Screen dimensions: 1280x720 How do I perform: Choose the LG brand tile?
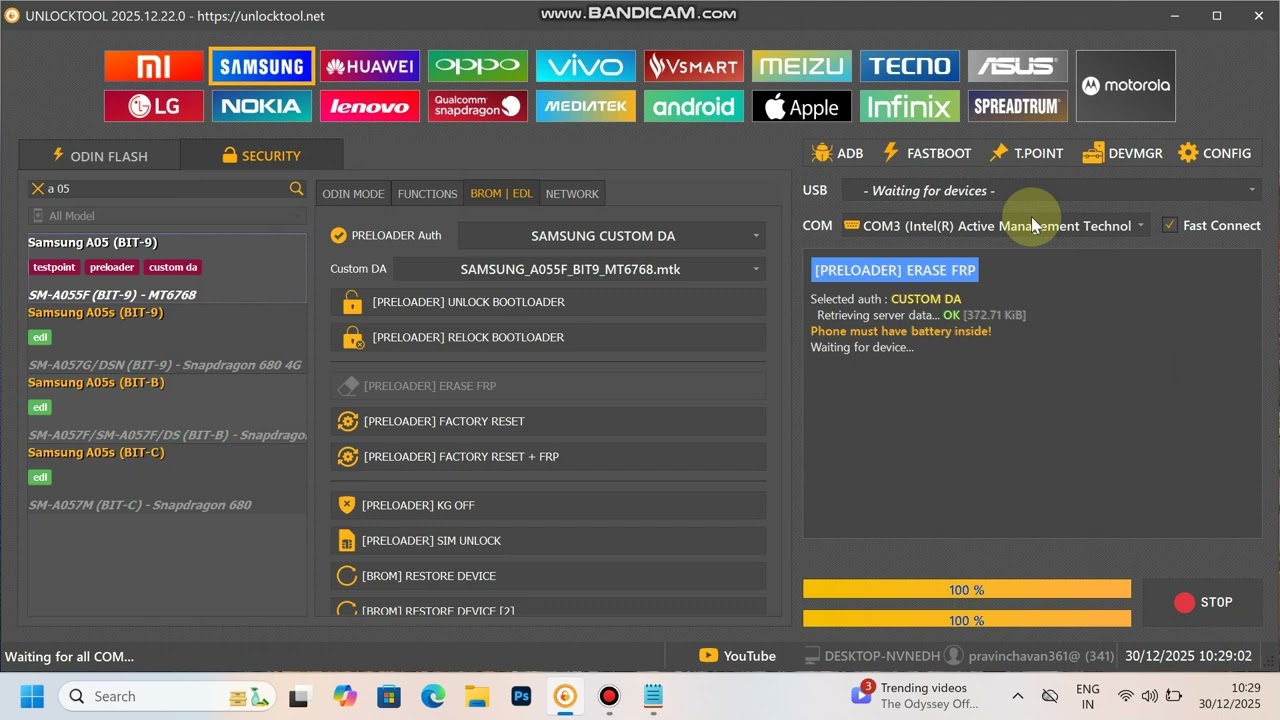coord(154,106)
